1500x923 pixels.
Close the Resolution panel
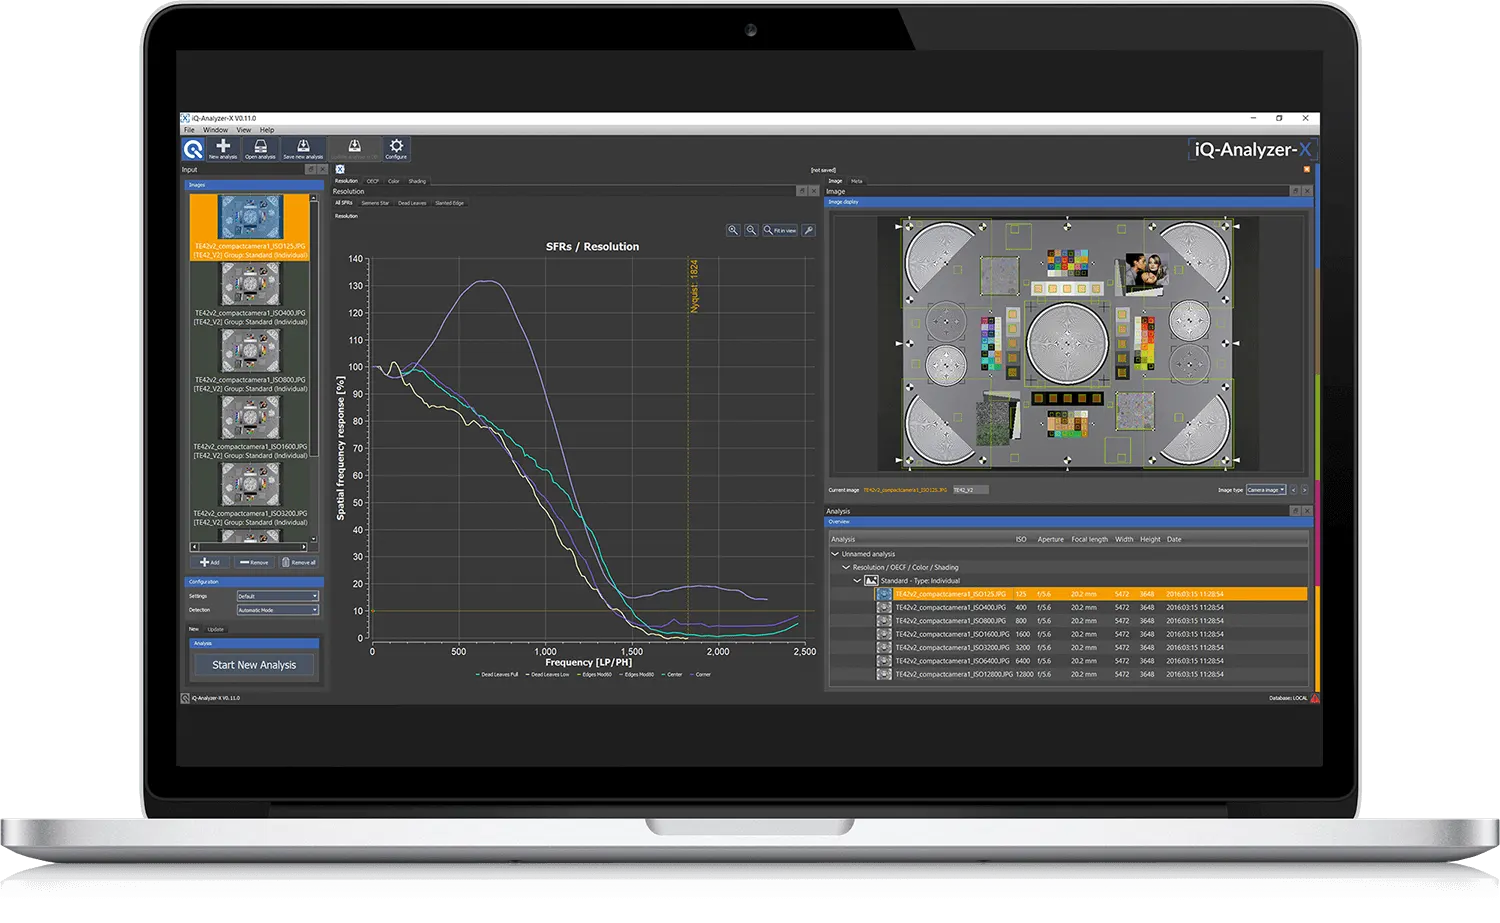point(814,191)
